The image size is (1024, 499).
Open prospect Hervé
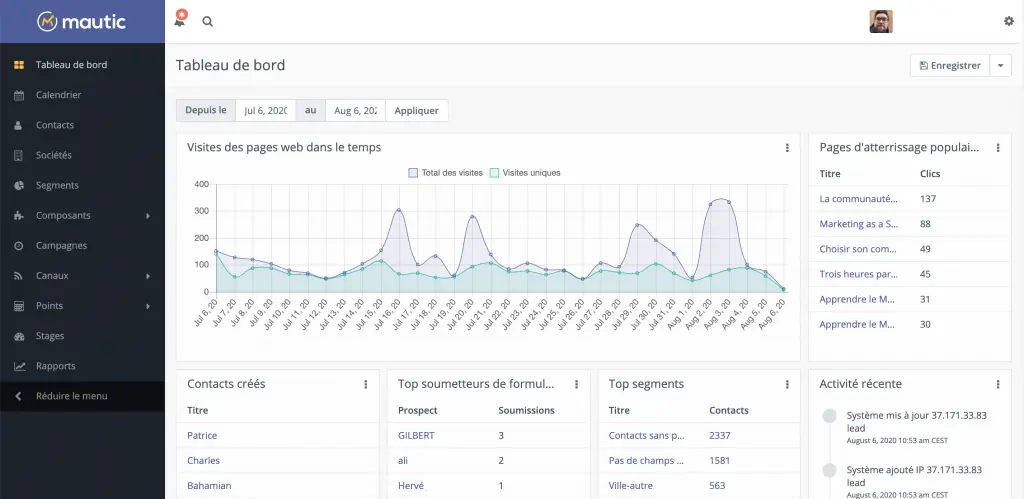coord(411,485)
